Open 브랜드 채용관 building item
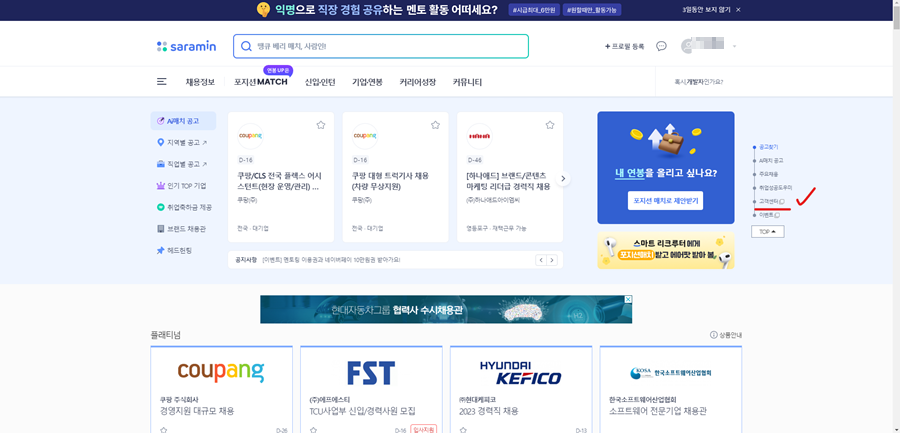The image size is (900, 433). click(183, 229)
